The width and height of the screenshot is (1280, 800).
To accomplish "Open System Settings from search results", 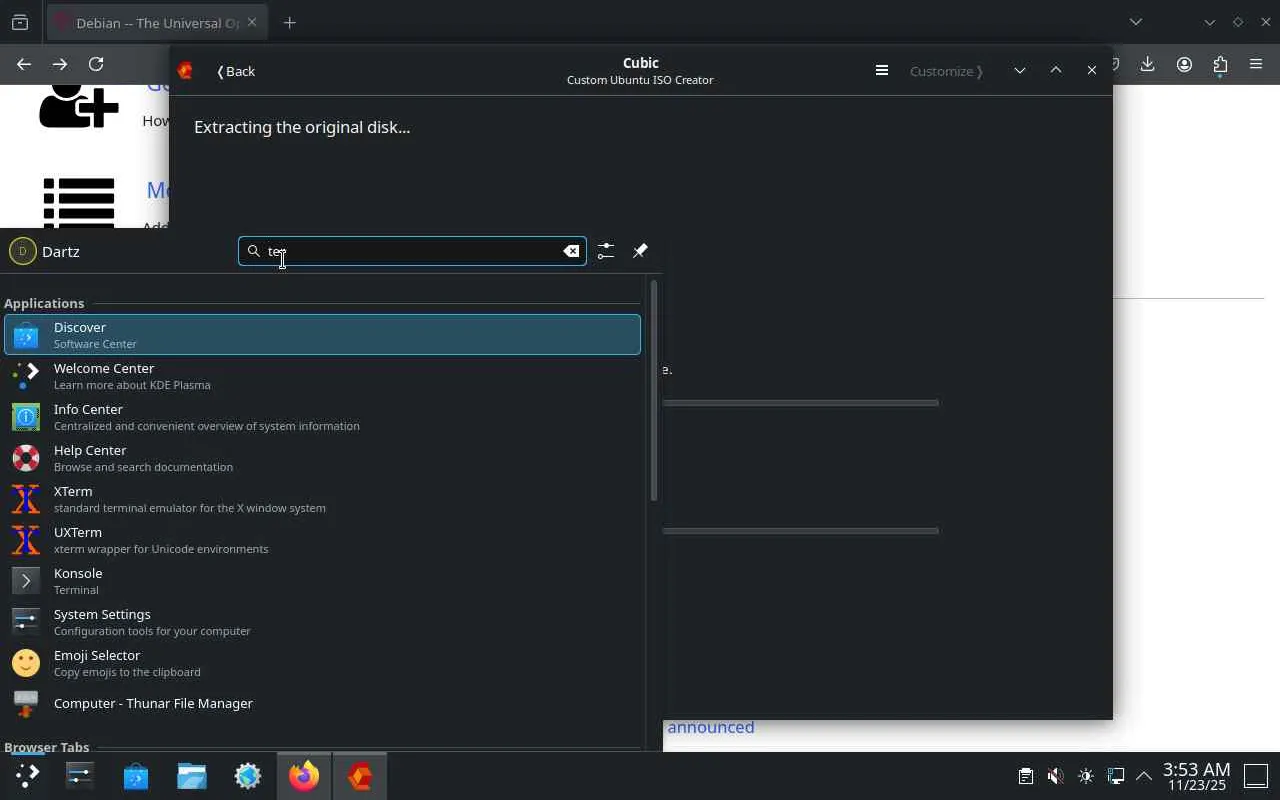I will [x=322, y=622].
